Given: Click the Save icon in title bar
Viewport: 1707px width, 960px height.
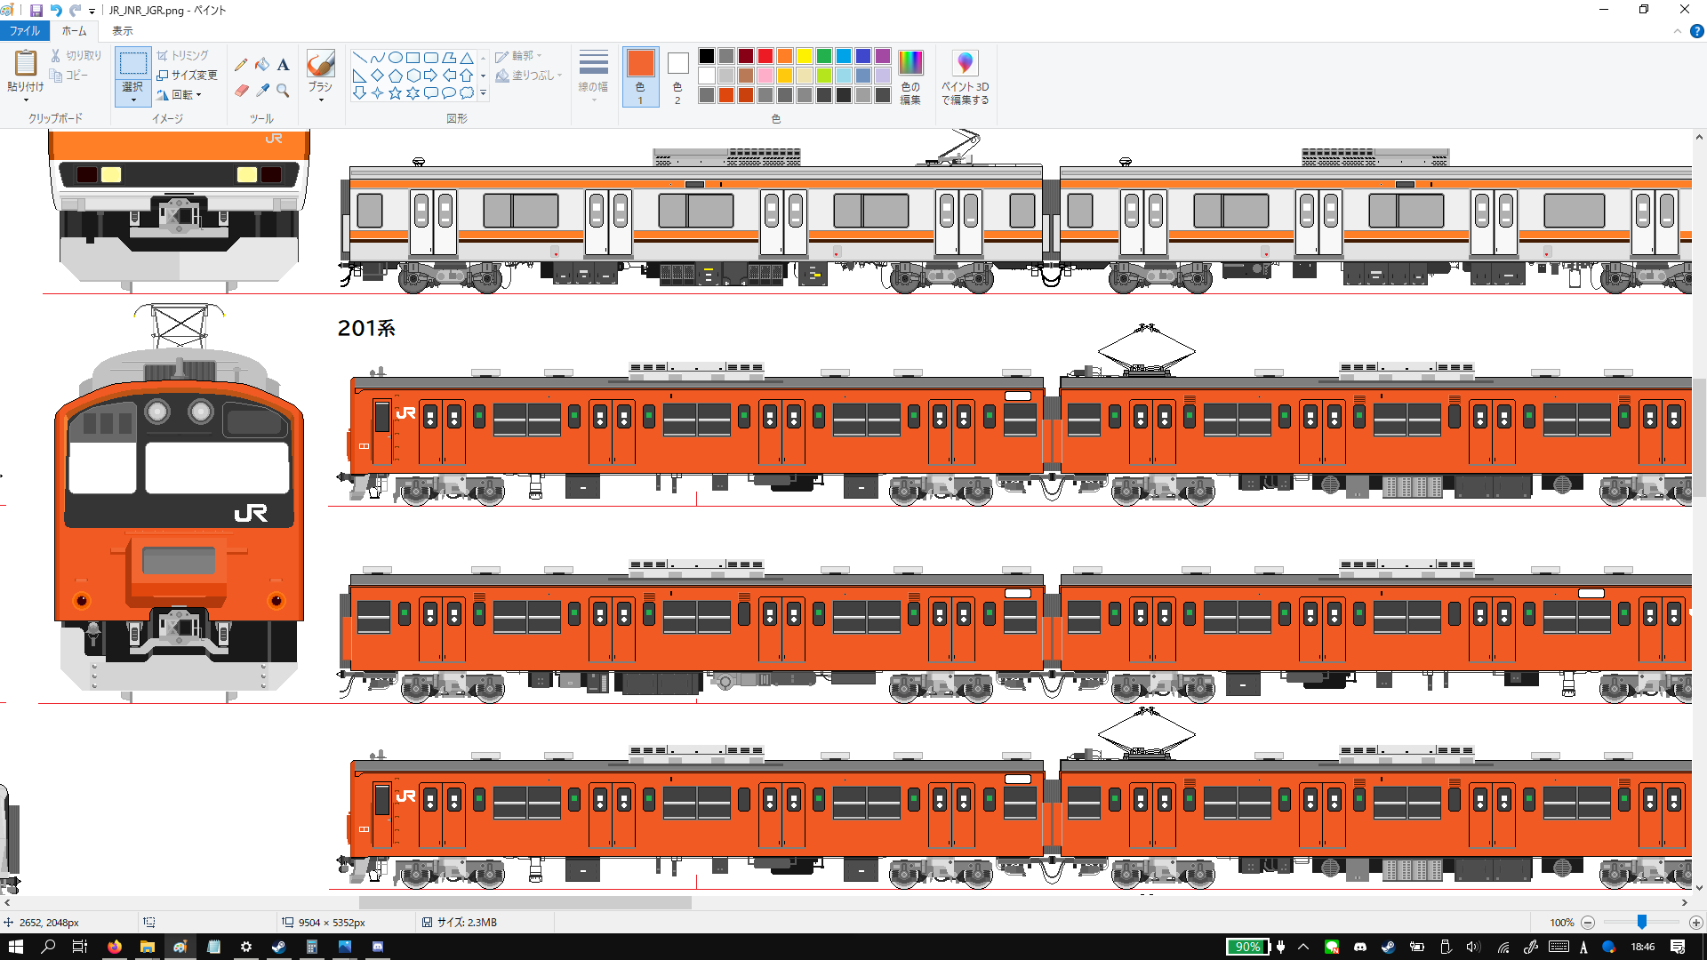Looking at the screenshot, I should pos(36,10).
